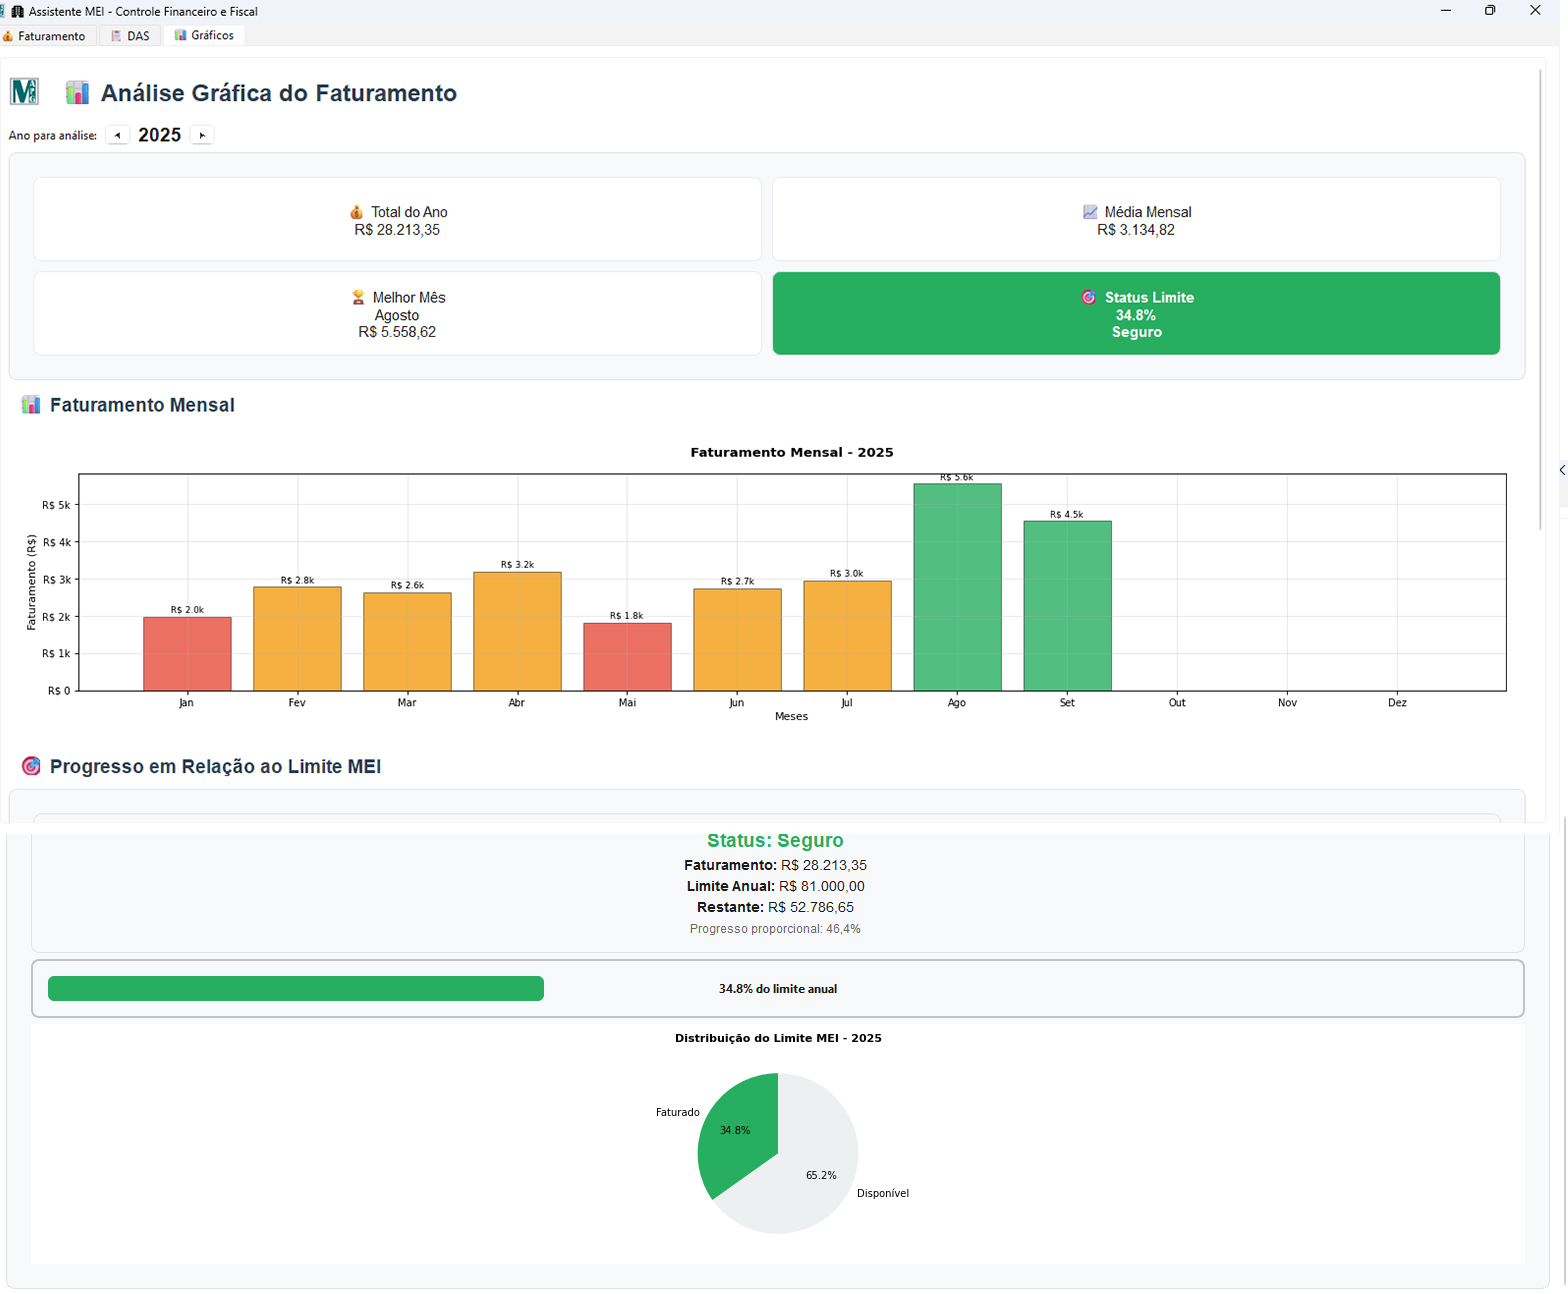Expand the side panel chevron on right edge

click(1562, 470)
